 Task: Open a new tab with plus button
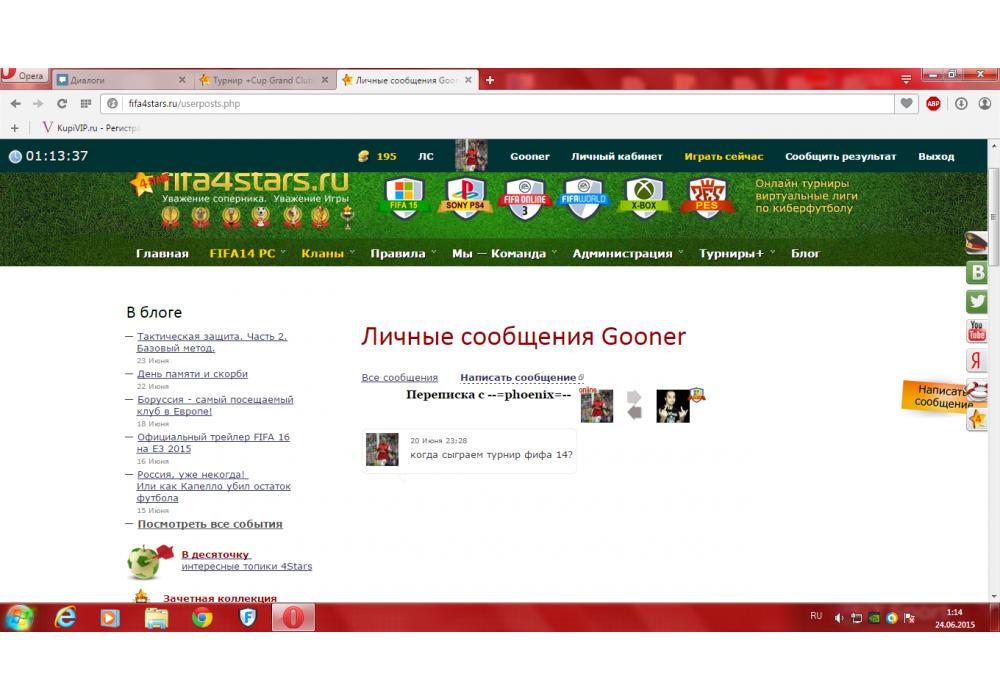pos(490,80)
